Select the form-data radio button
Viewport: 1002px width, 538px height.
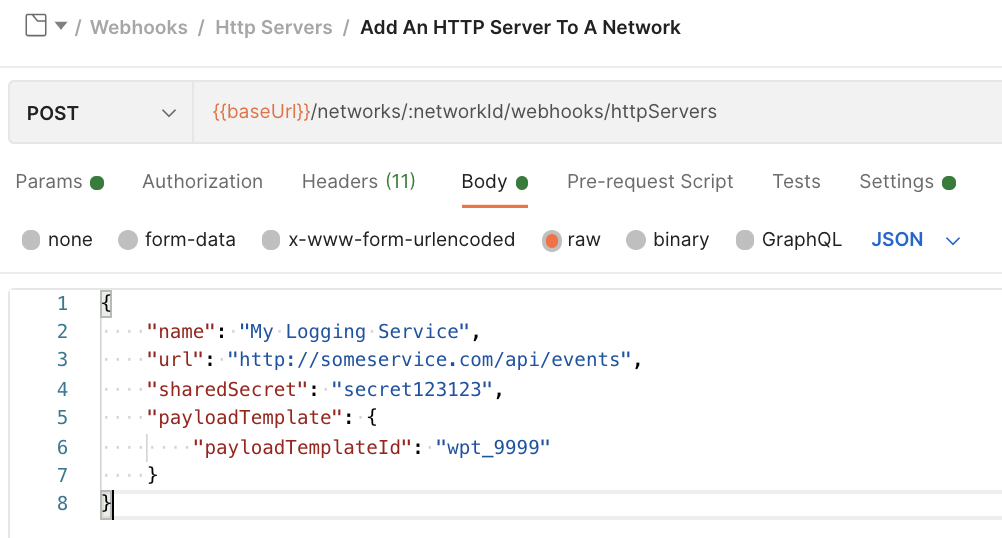point(128,240)
